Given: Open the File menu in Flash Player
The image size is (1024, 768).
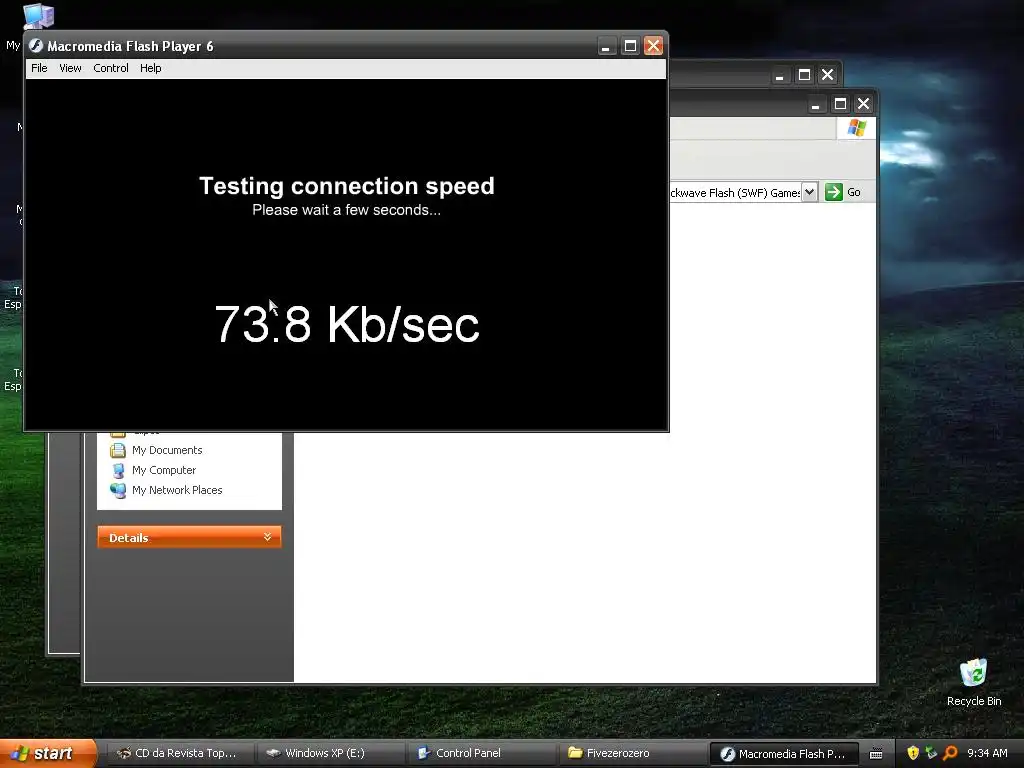Looking at the screenshot, I should pos(39,68).
